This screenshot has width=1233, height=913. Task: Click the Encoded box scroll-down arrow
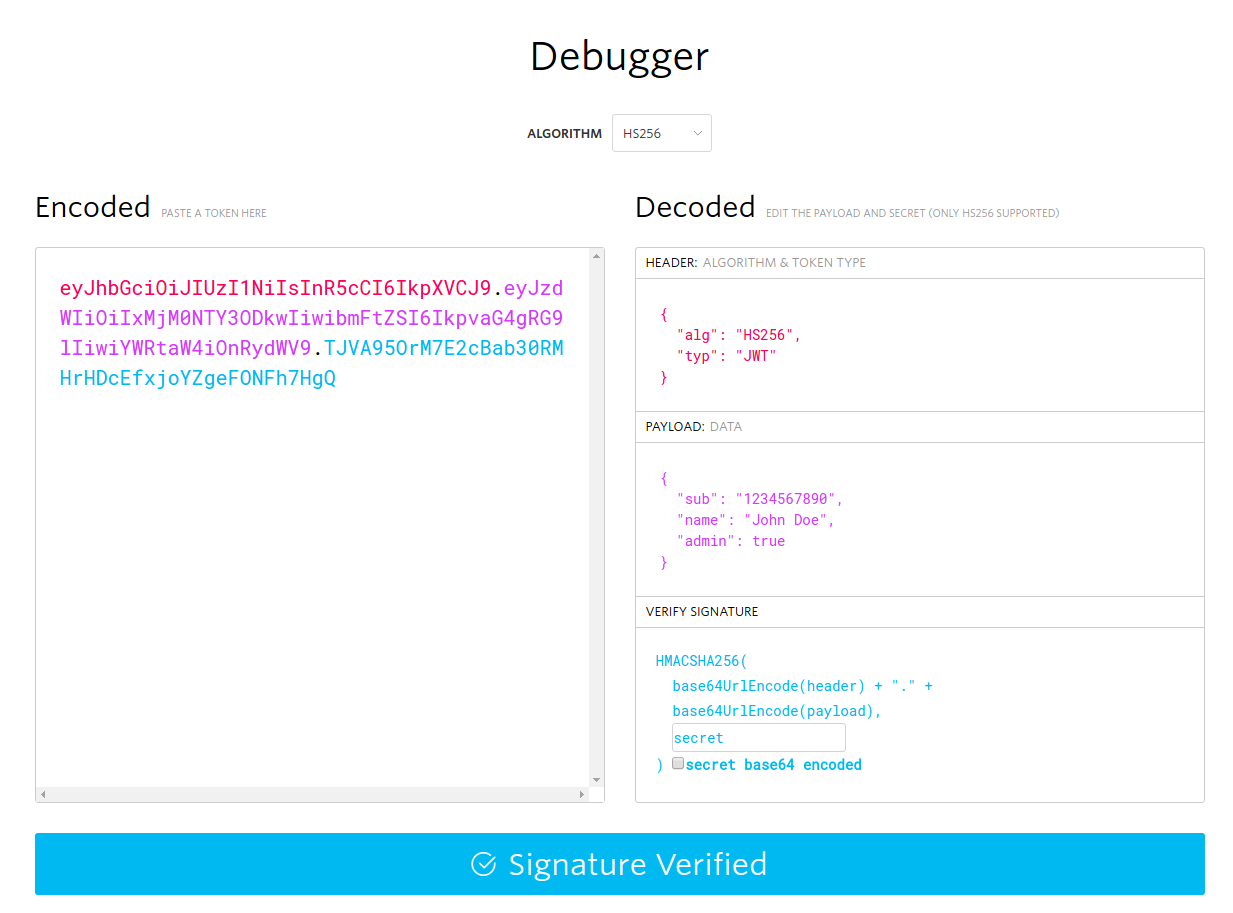point(597,780)
